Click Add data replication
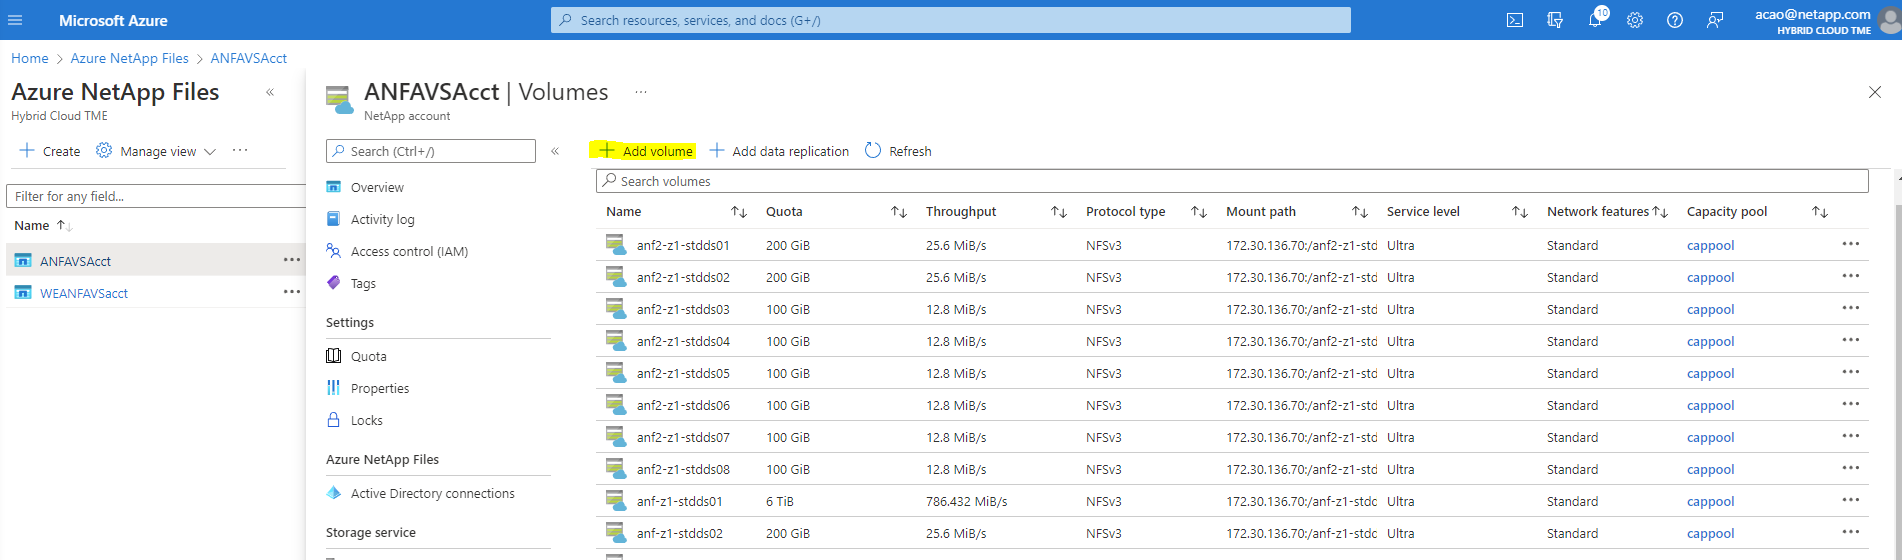 (x=779, y=151)
